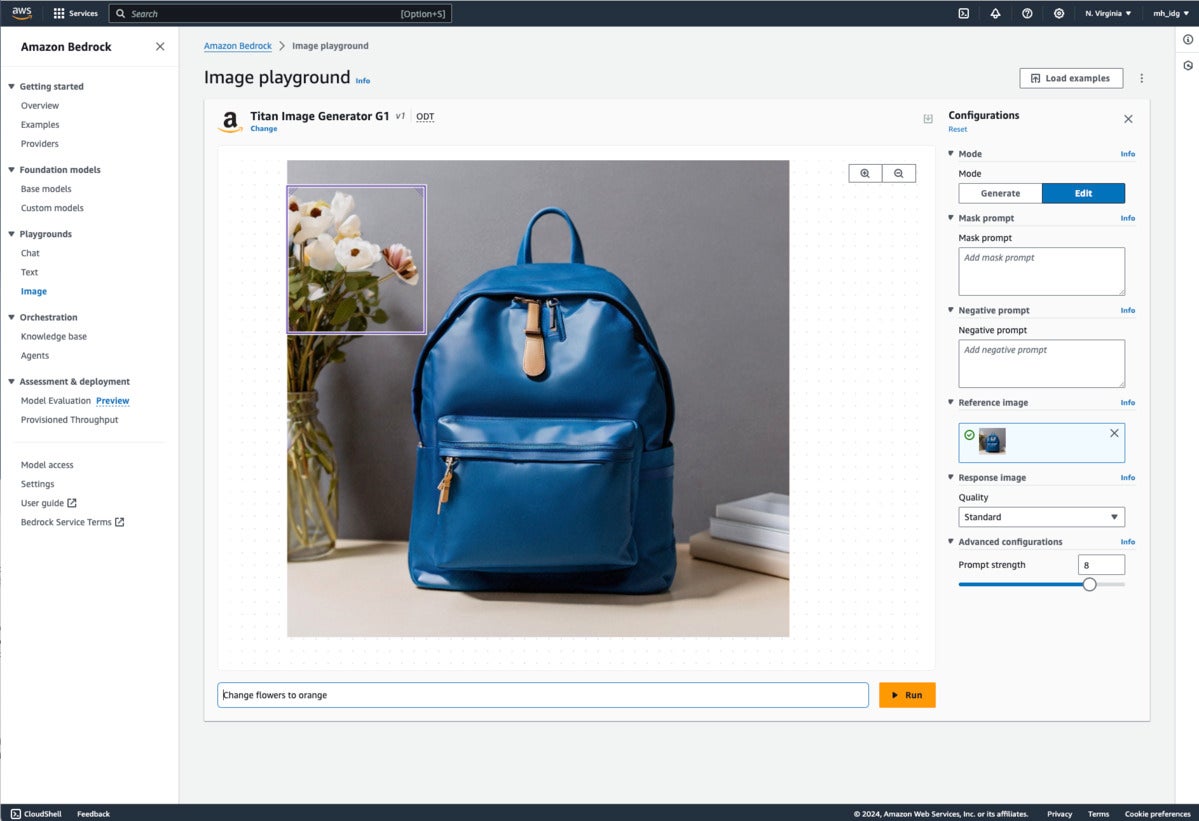Viewport: 1199px width, 821px height.
Task: Open the help question mark icon
Action: pyautogui.click(x=1027, y=13)
